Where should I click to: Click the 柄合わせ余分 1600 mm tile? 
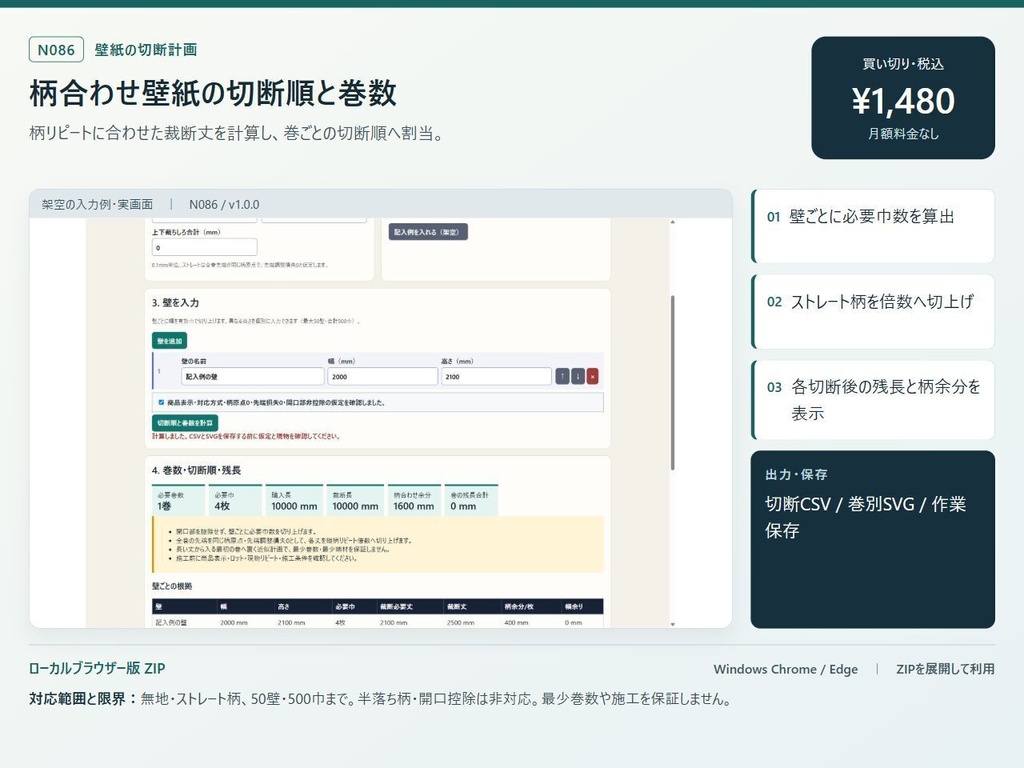click(x=414, y=501)
